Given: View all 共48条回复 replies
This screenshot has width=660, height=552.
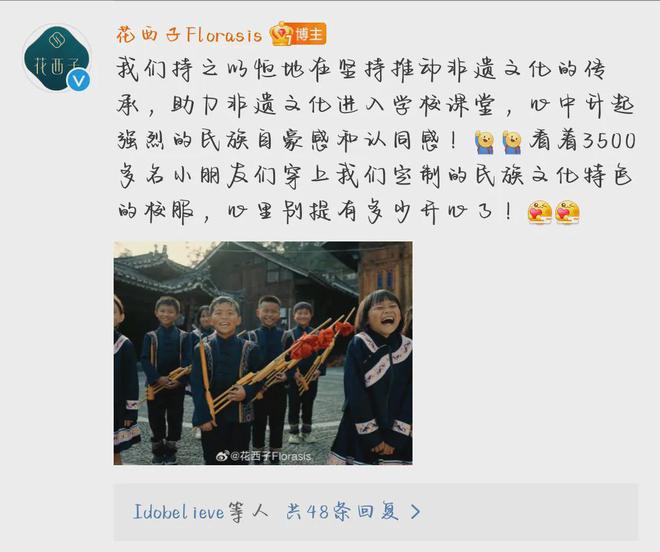Looking at the screenshot, I should 342,512.
